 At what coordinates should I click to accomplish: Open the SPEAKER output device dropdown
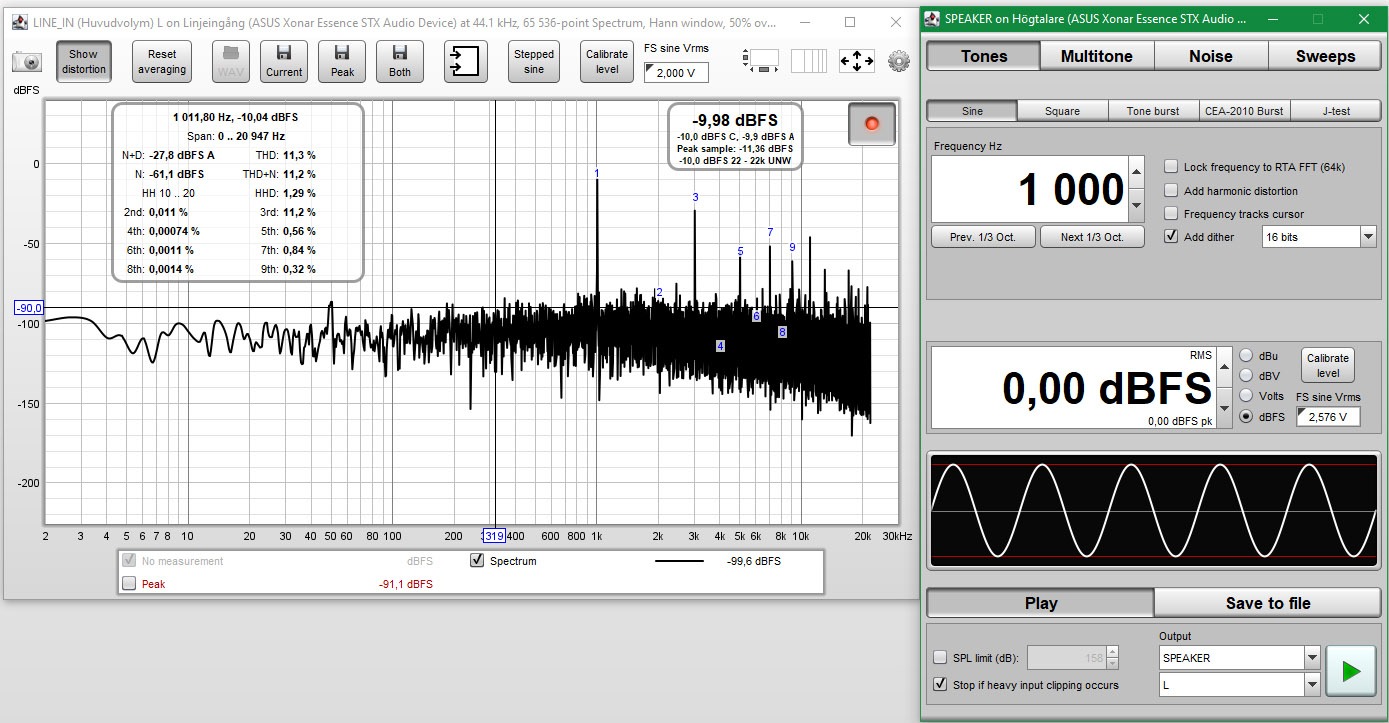[x=1312, y=658]
